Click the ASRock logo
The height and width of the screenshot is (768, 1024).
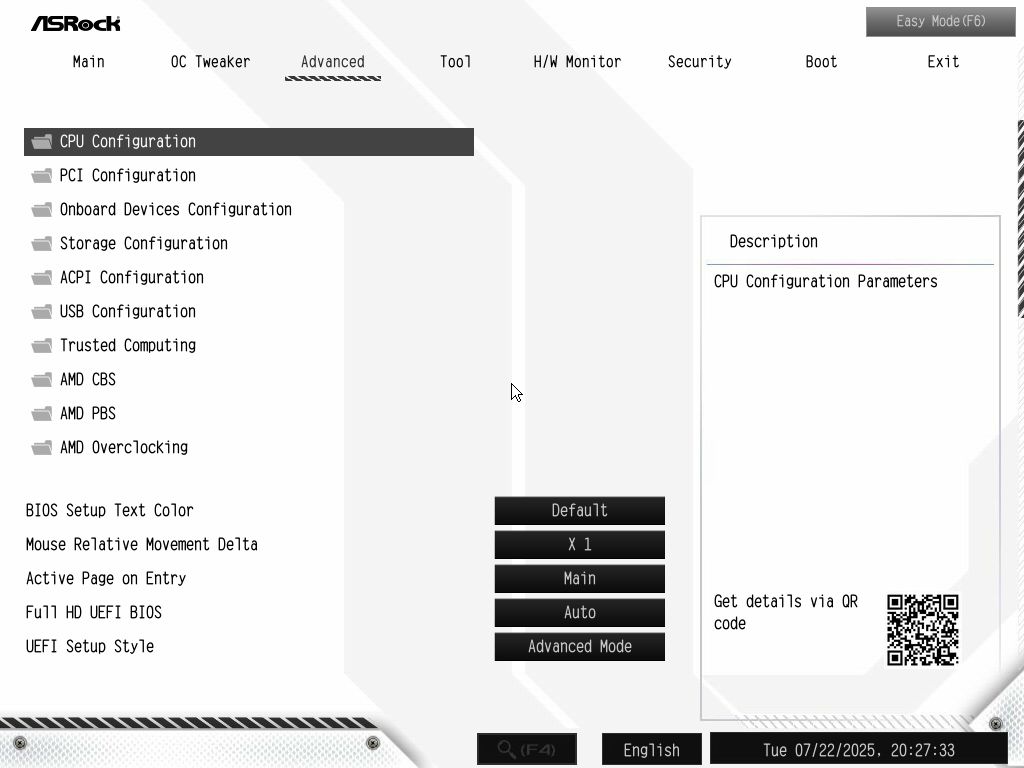(76, 24)
